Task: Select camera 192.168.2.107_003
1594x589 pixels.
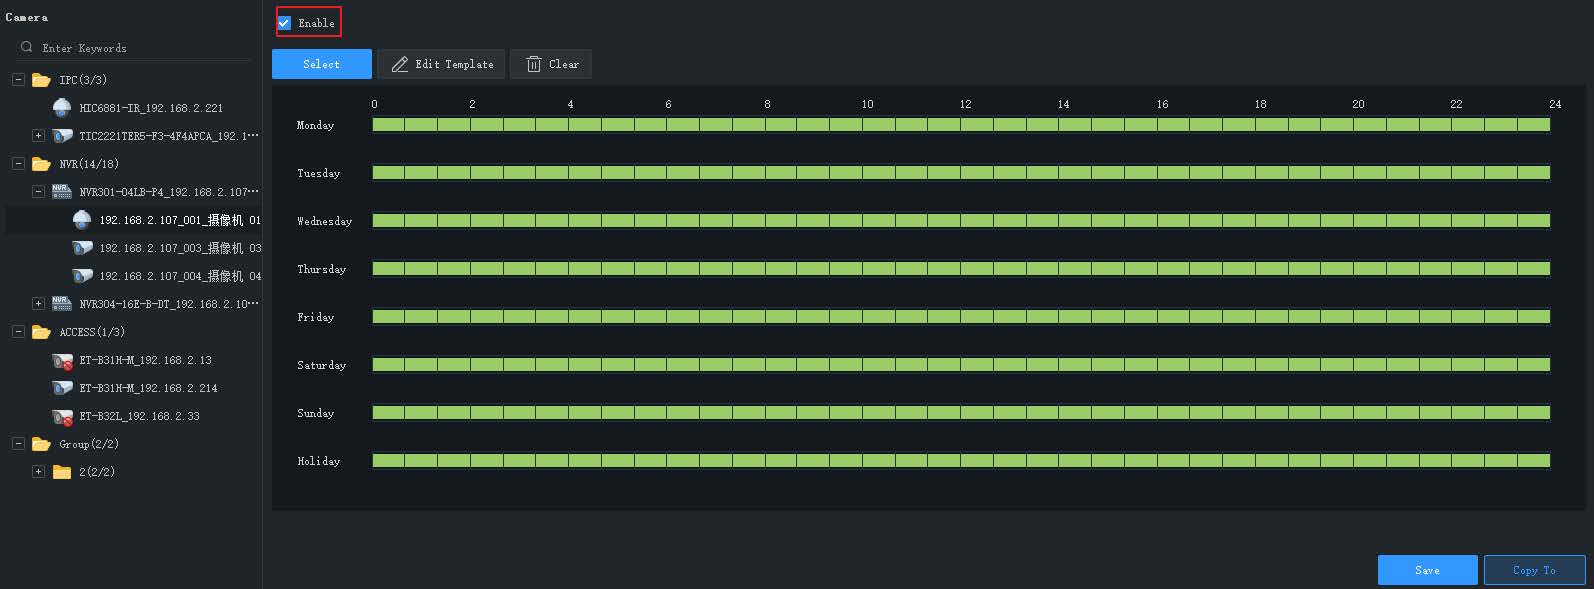Action: click(180, 248)
